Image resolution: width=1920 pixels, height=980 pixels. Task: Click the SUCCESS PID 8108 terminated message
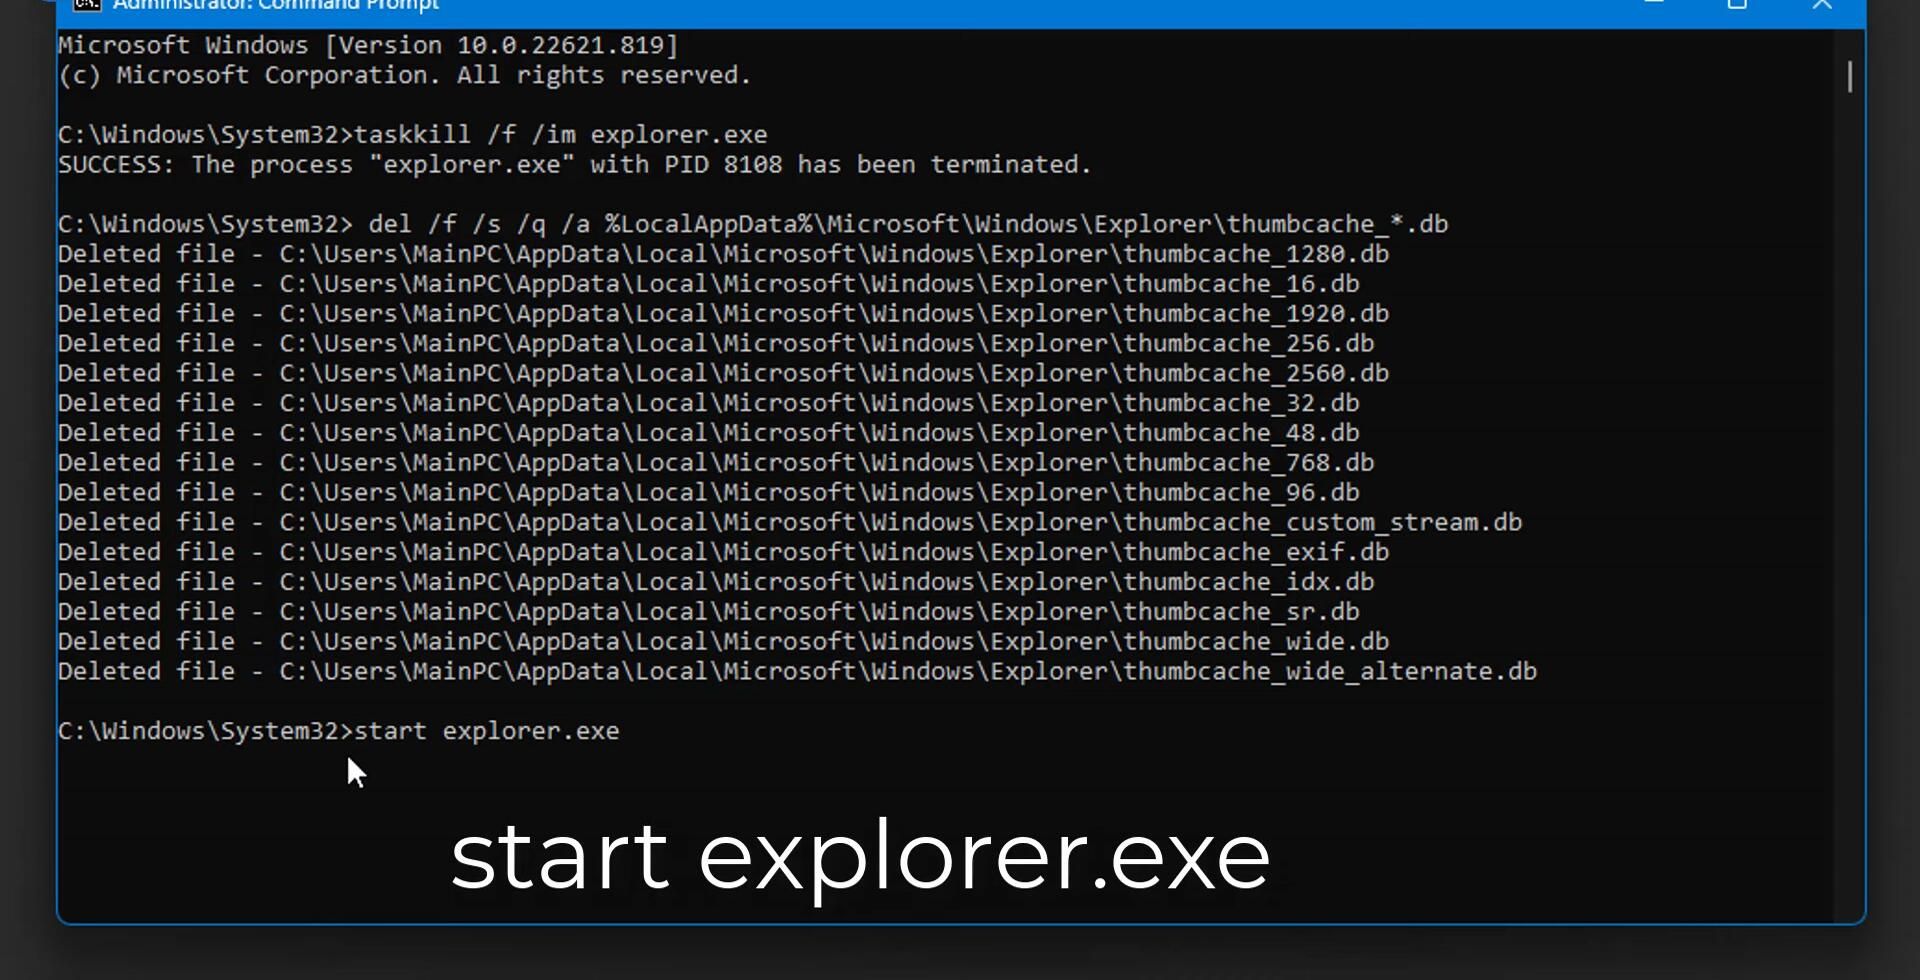point(575,165)
